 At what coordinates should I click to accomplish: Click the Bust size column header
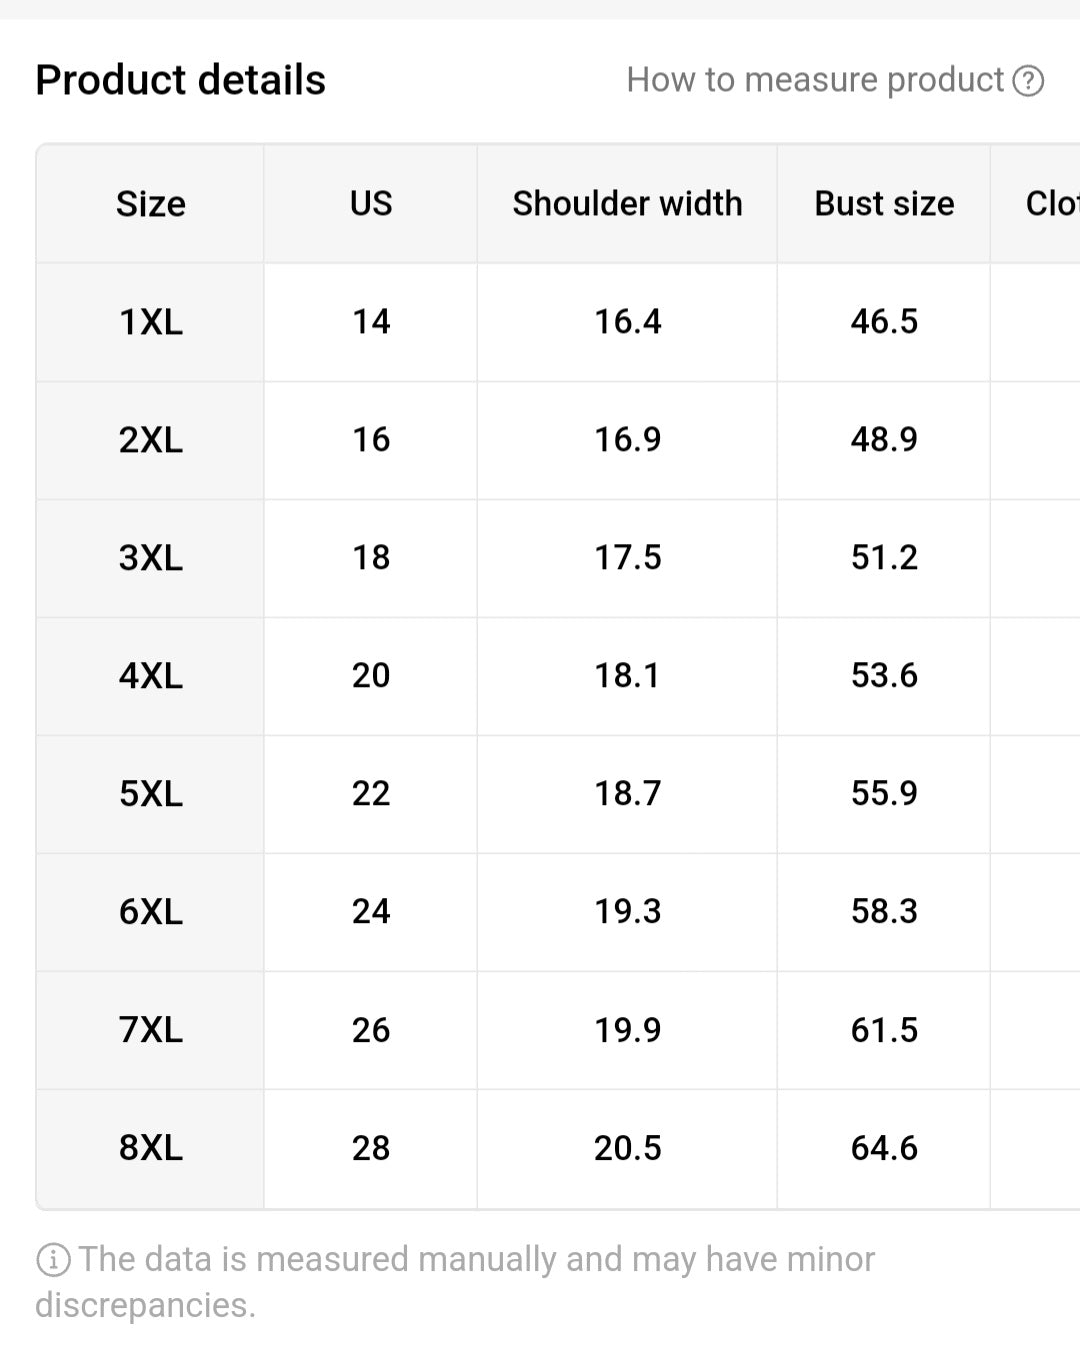tap(884, 203)
